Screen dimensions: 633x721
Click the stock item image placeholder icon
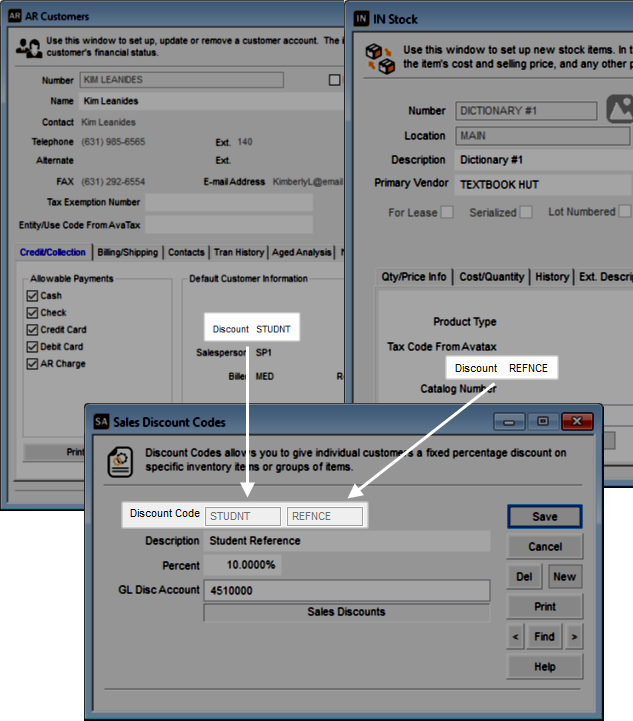point(620,108)
